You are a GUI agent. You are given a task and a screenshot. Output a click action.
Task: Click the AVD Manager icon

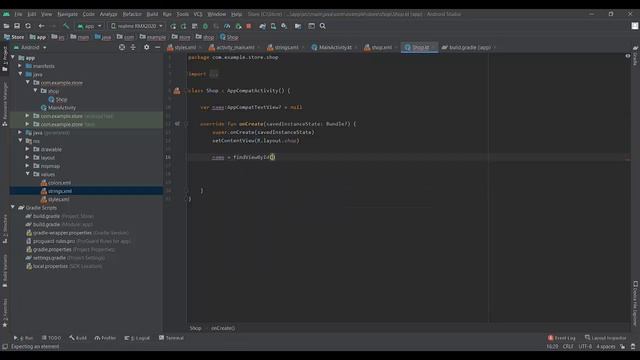[273, 26]
